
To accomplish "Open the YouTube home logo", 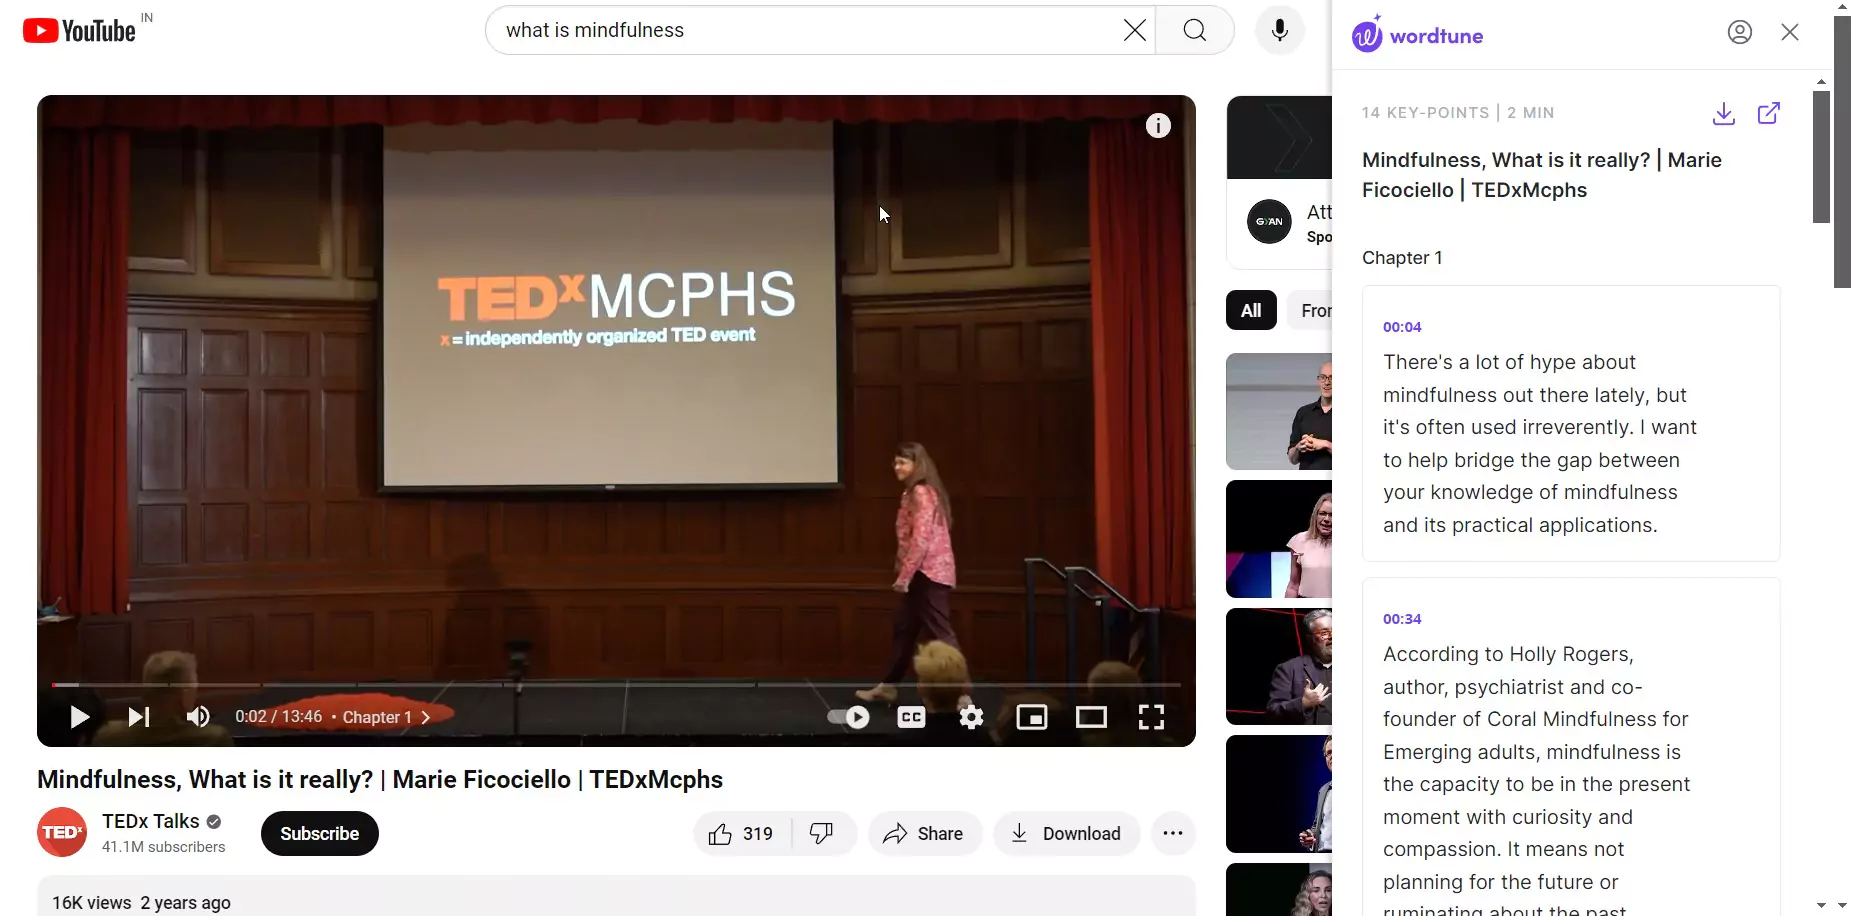I will pyautogui.click(x=79, y=31).
